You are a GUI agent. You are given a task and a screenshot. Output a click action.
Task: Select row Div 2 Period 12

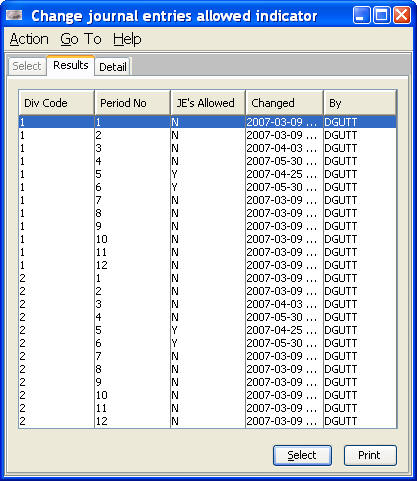[208, 421]
